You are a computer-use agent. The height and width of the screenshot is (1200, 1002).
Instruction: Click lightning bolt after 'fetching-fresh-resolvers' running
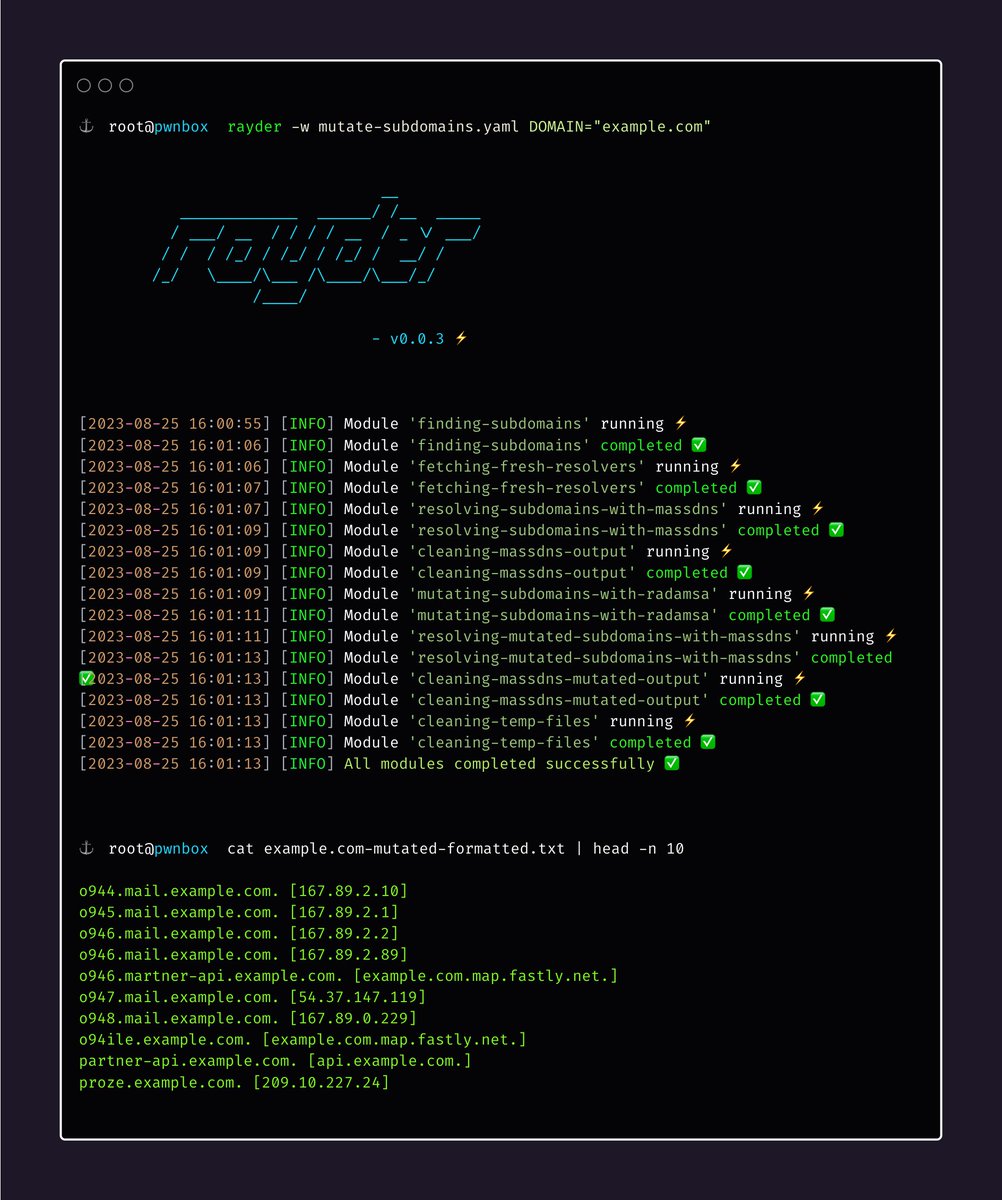[736, 466]
